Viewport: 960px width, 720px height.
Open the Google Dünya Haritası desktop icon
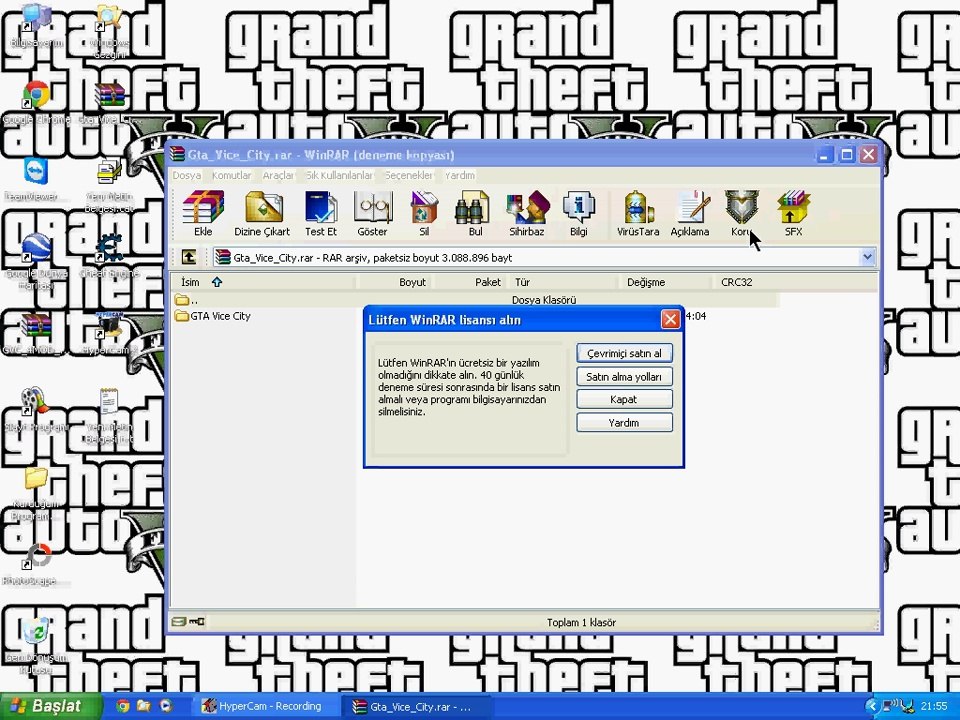tap(36, 260)
